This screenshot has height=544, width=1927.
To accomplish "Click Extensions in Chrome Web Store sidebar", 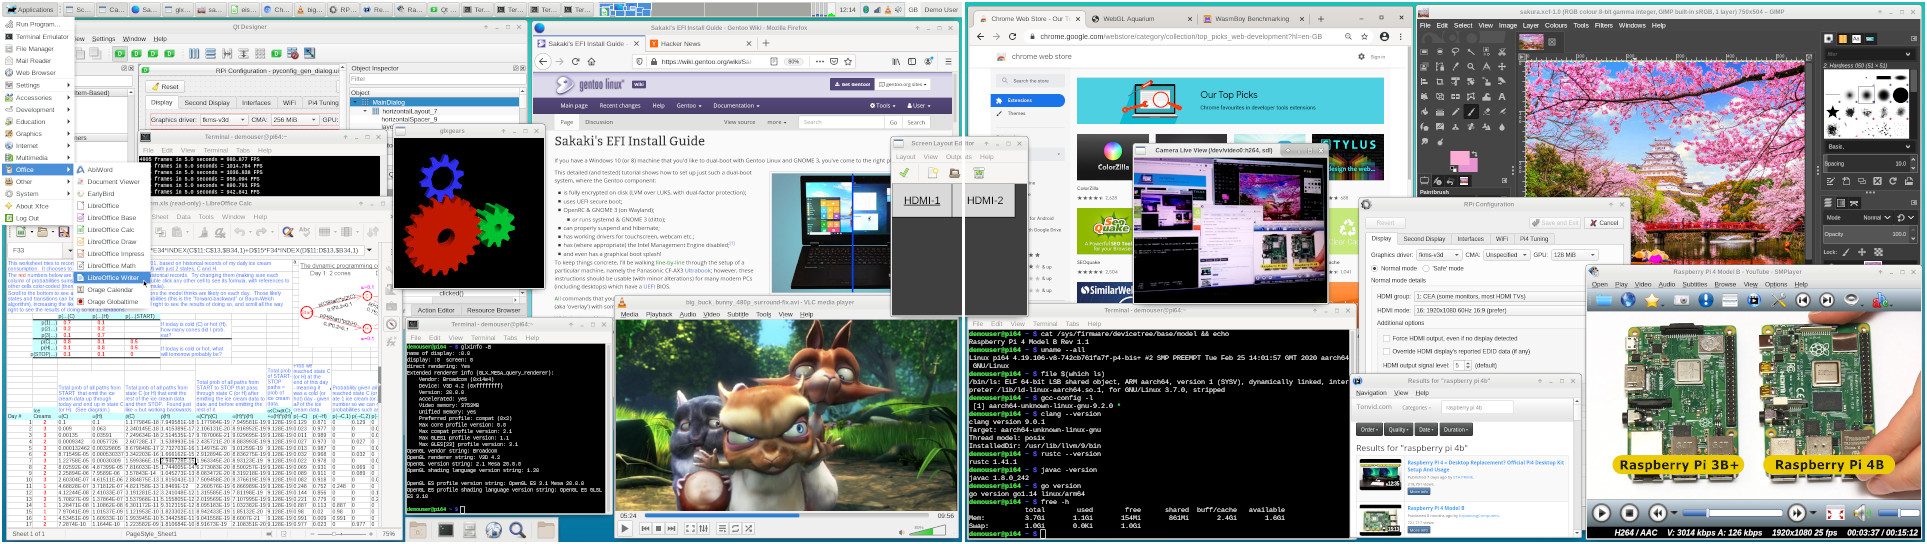I will pyautogui.click(x=1028, y=100).
